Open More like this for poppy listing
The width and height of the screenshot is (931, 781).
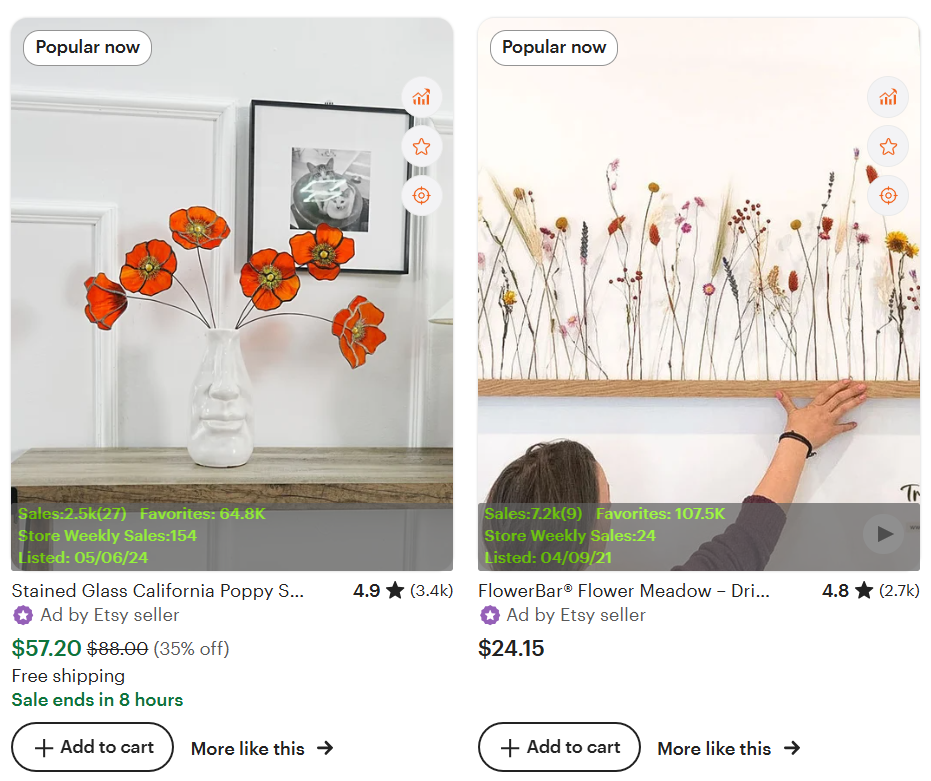point(261,748)
